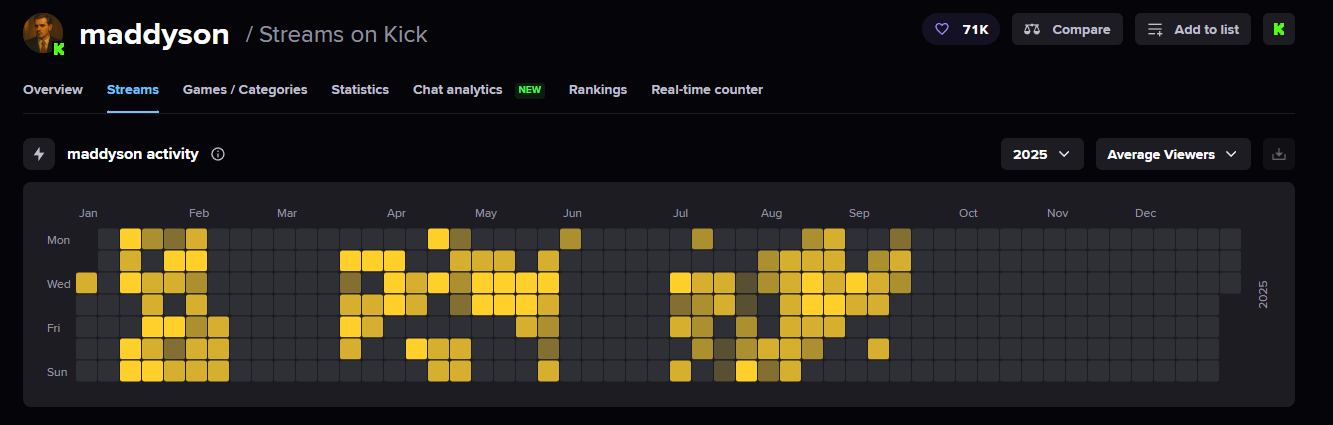This screenshot has width=1333, height=425.
Task: Open the 2025 year dropdown
Action: [1042, 154]
